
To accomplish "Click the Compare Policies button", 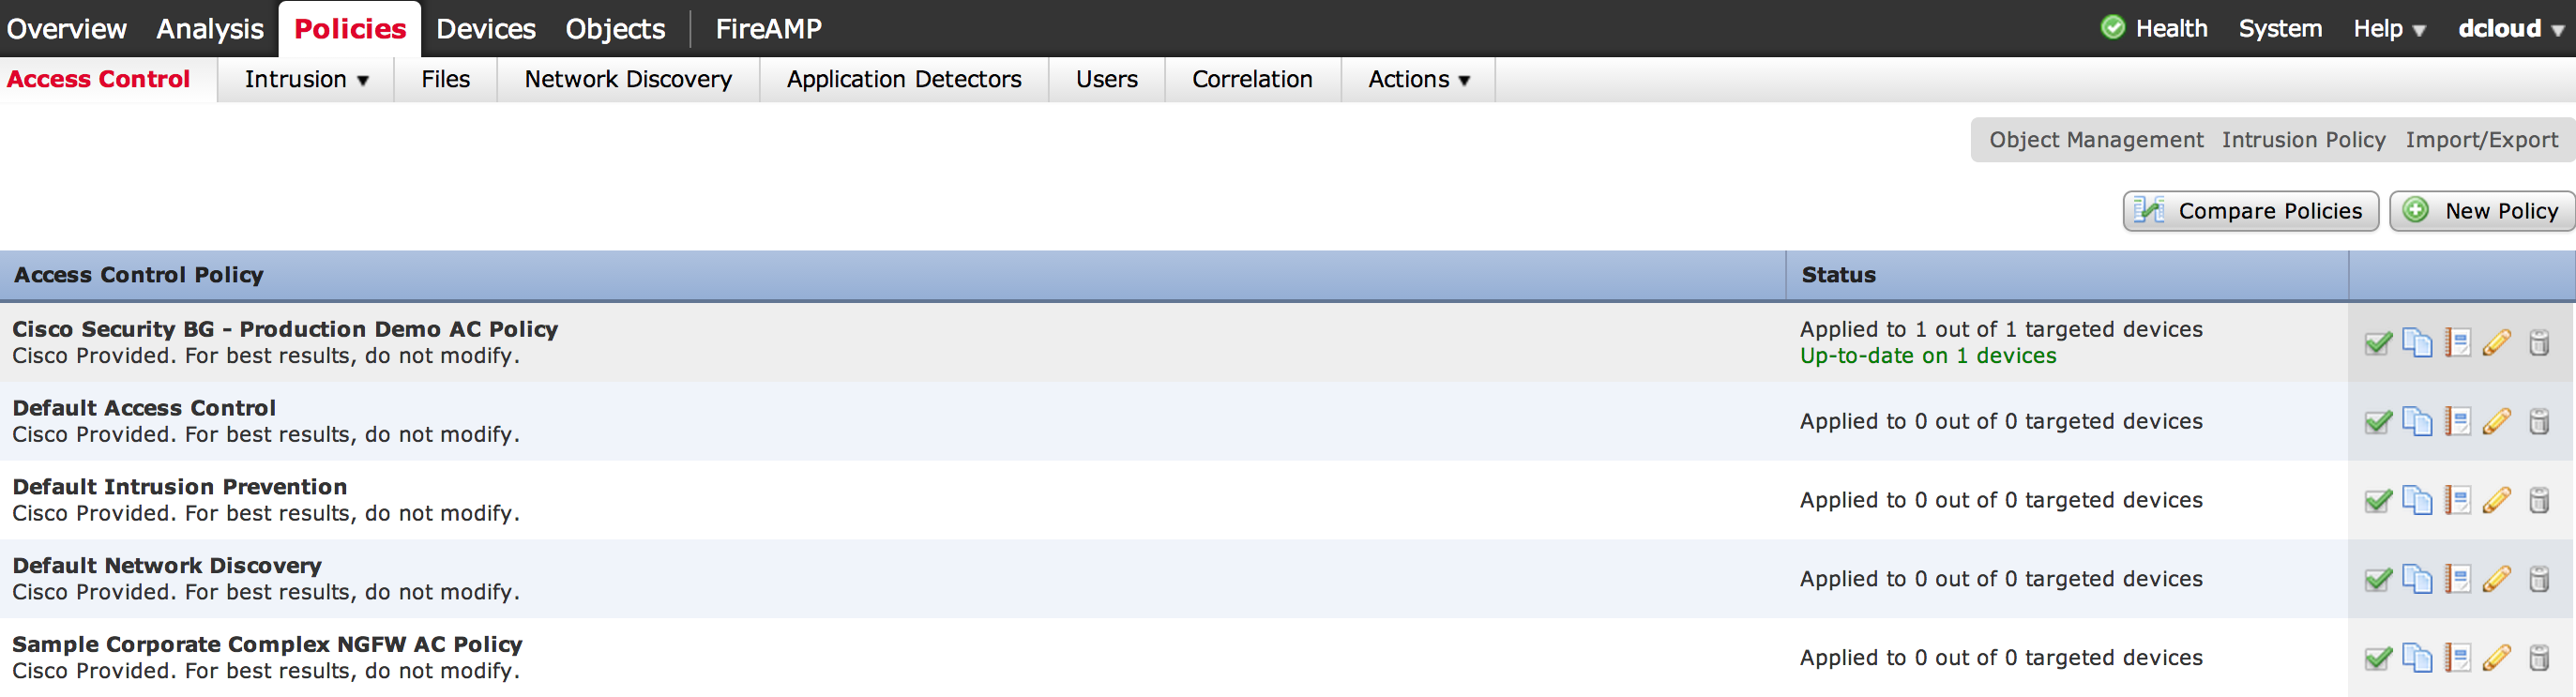I will [x=2250, y=211].
